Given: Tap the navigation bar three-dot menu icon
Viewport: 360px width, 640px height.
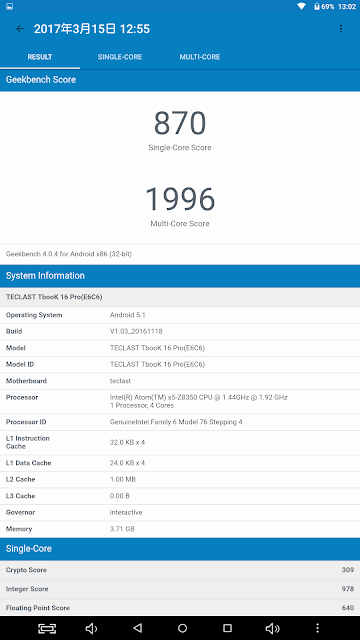Looking at the screenshot, I should (317, 628).
